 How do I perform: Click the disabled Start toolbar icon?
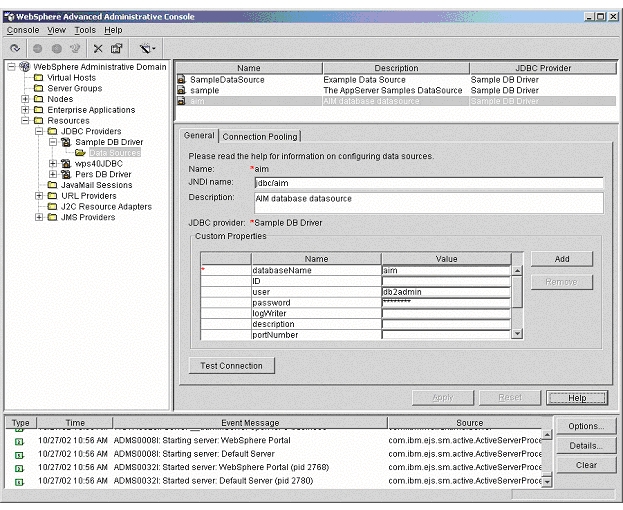click(38, 48)
